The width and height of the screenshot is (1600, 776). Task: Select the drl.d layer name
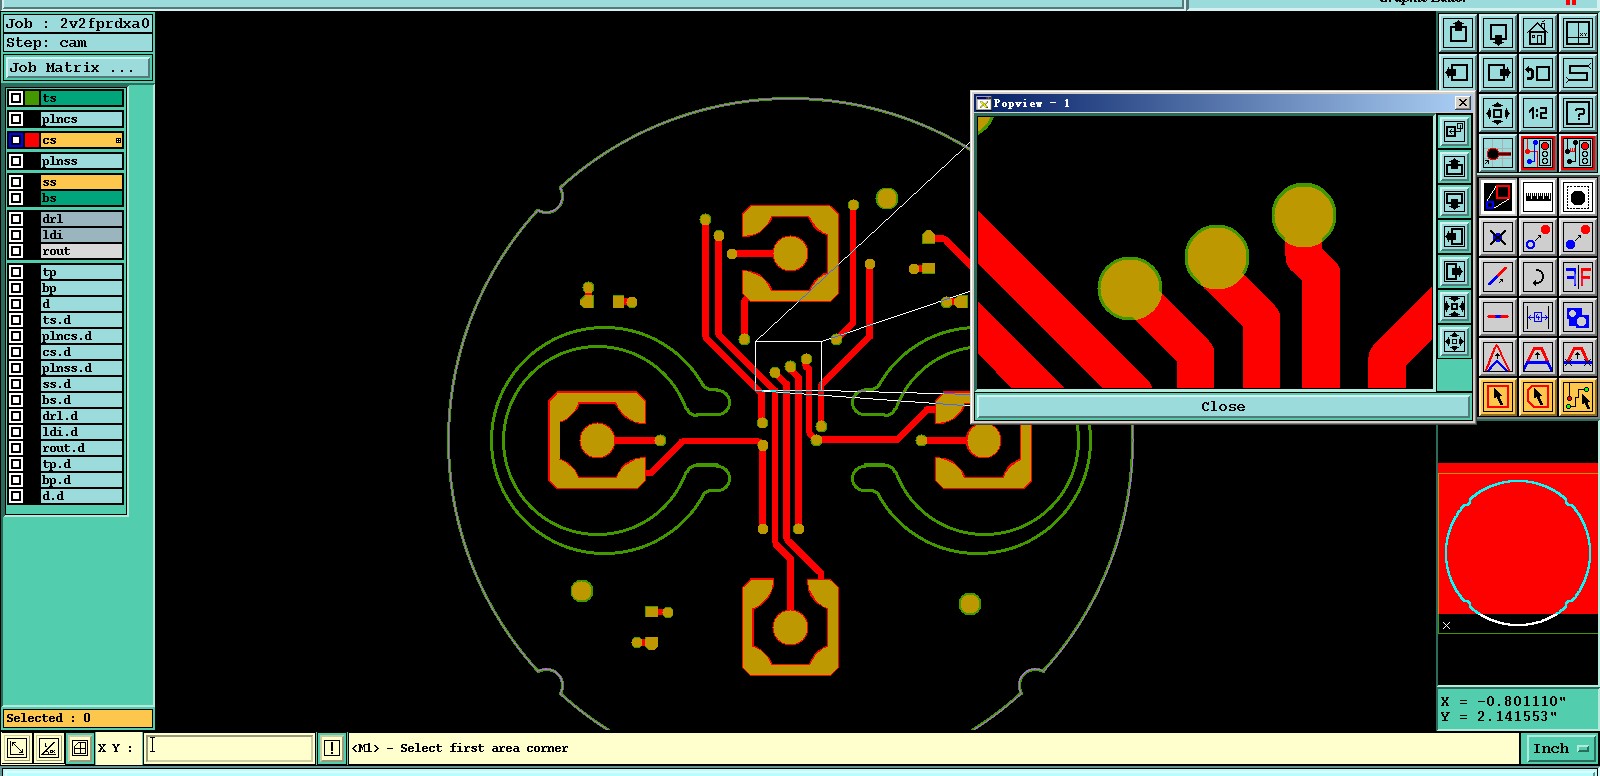(82, 416)
